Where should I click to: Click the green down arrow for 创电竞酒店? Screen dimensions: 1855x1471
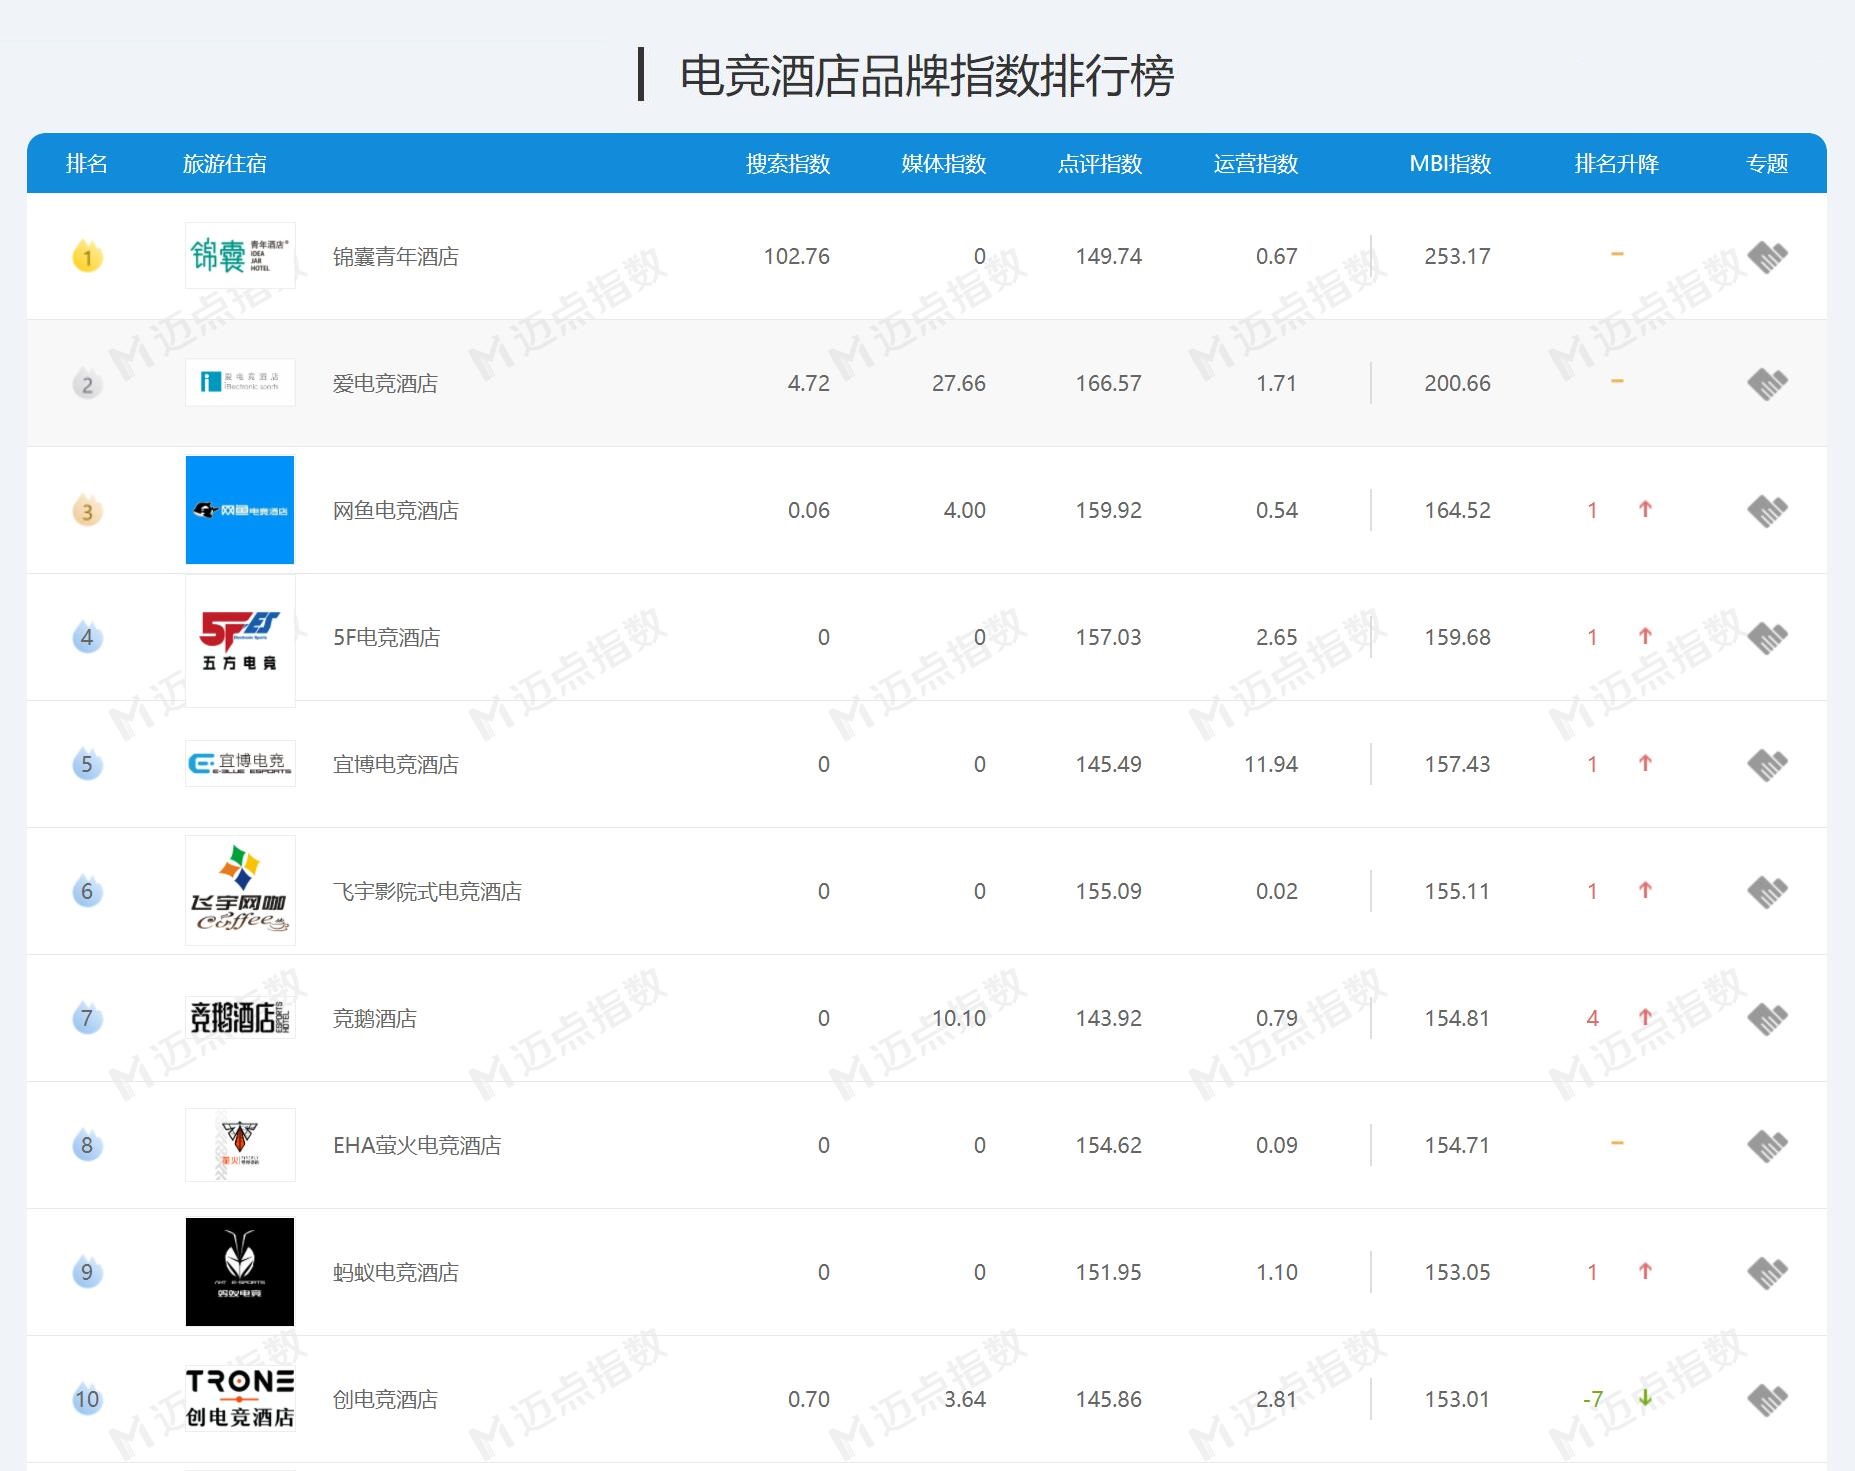tap(1645, 1398)
